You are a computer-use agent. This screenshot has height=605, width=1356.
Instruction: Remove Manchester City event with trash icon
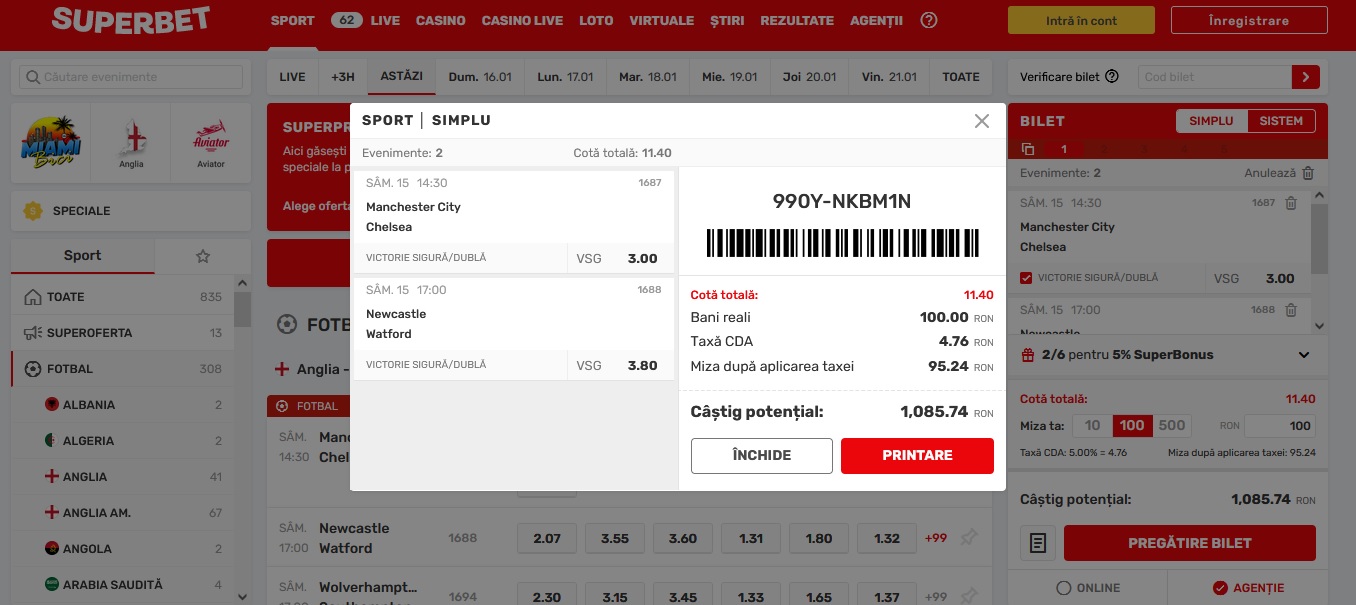tap(1291, 203)
